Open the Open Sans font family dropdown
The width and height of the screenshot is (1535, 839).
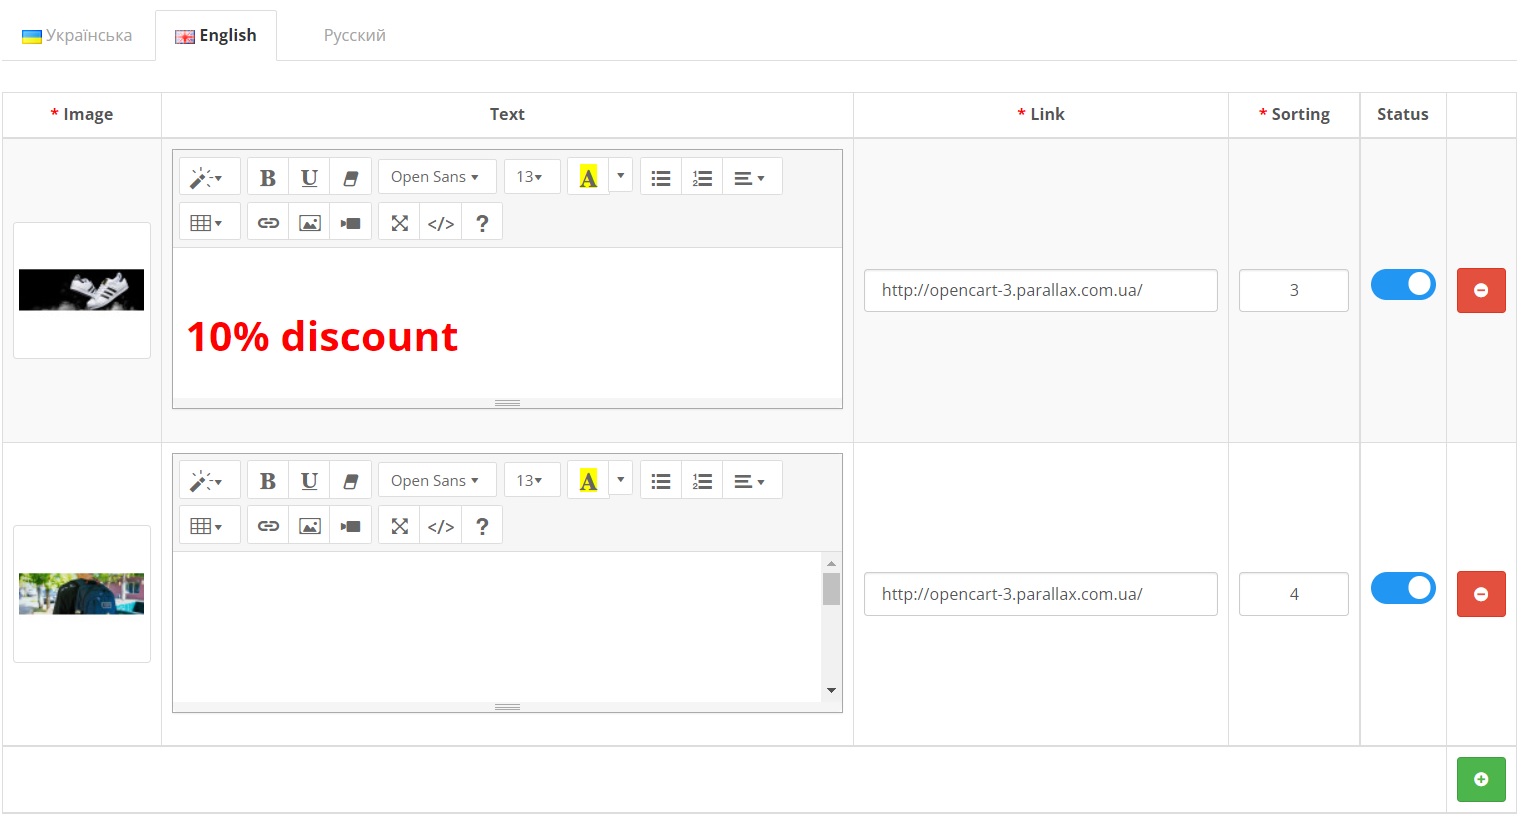437,176
